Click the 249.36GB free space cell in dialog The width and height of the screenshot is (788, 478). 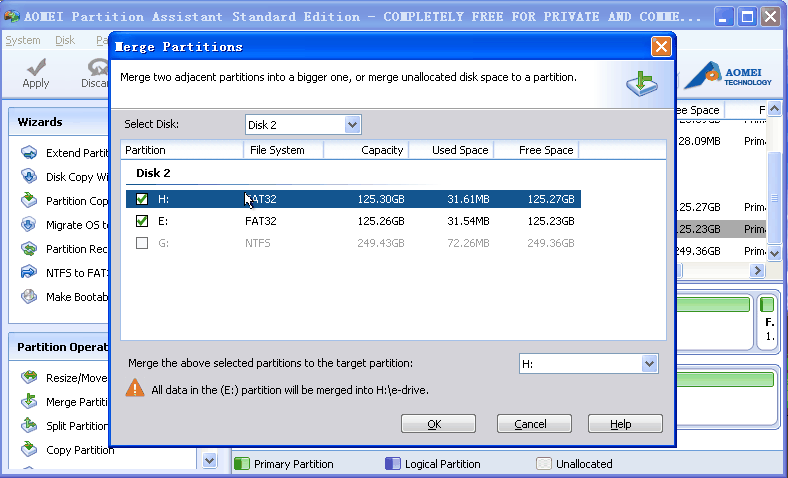point(551,243)
